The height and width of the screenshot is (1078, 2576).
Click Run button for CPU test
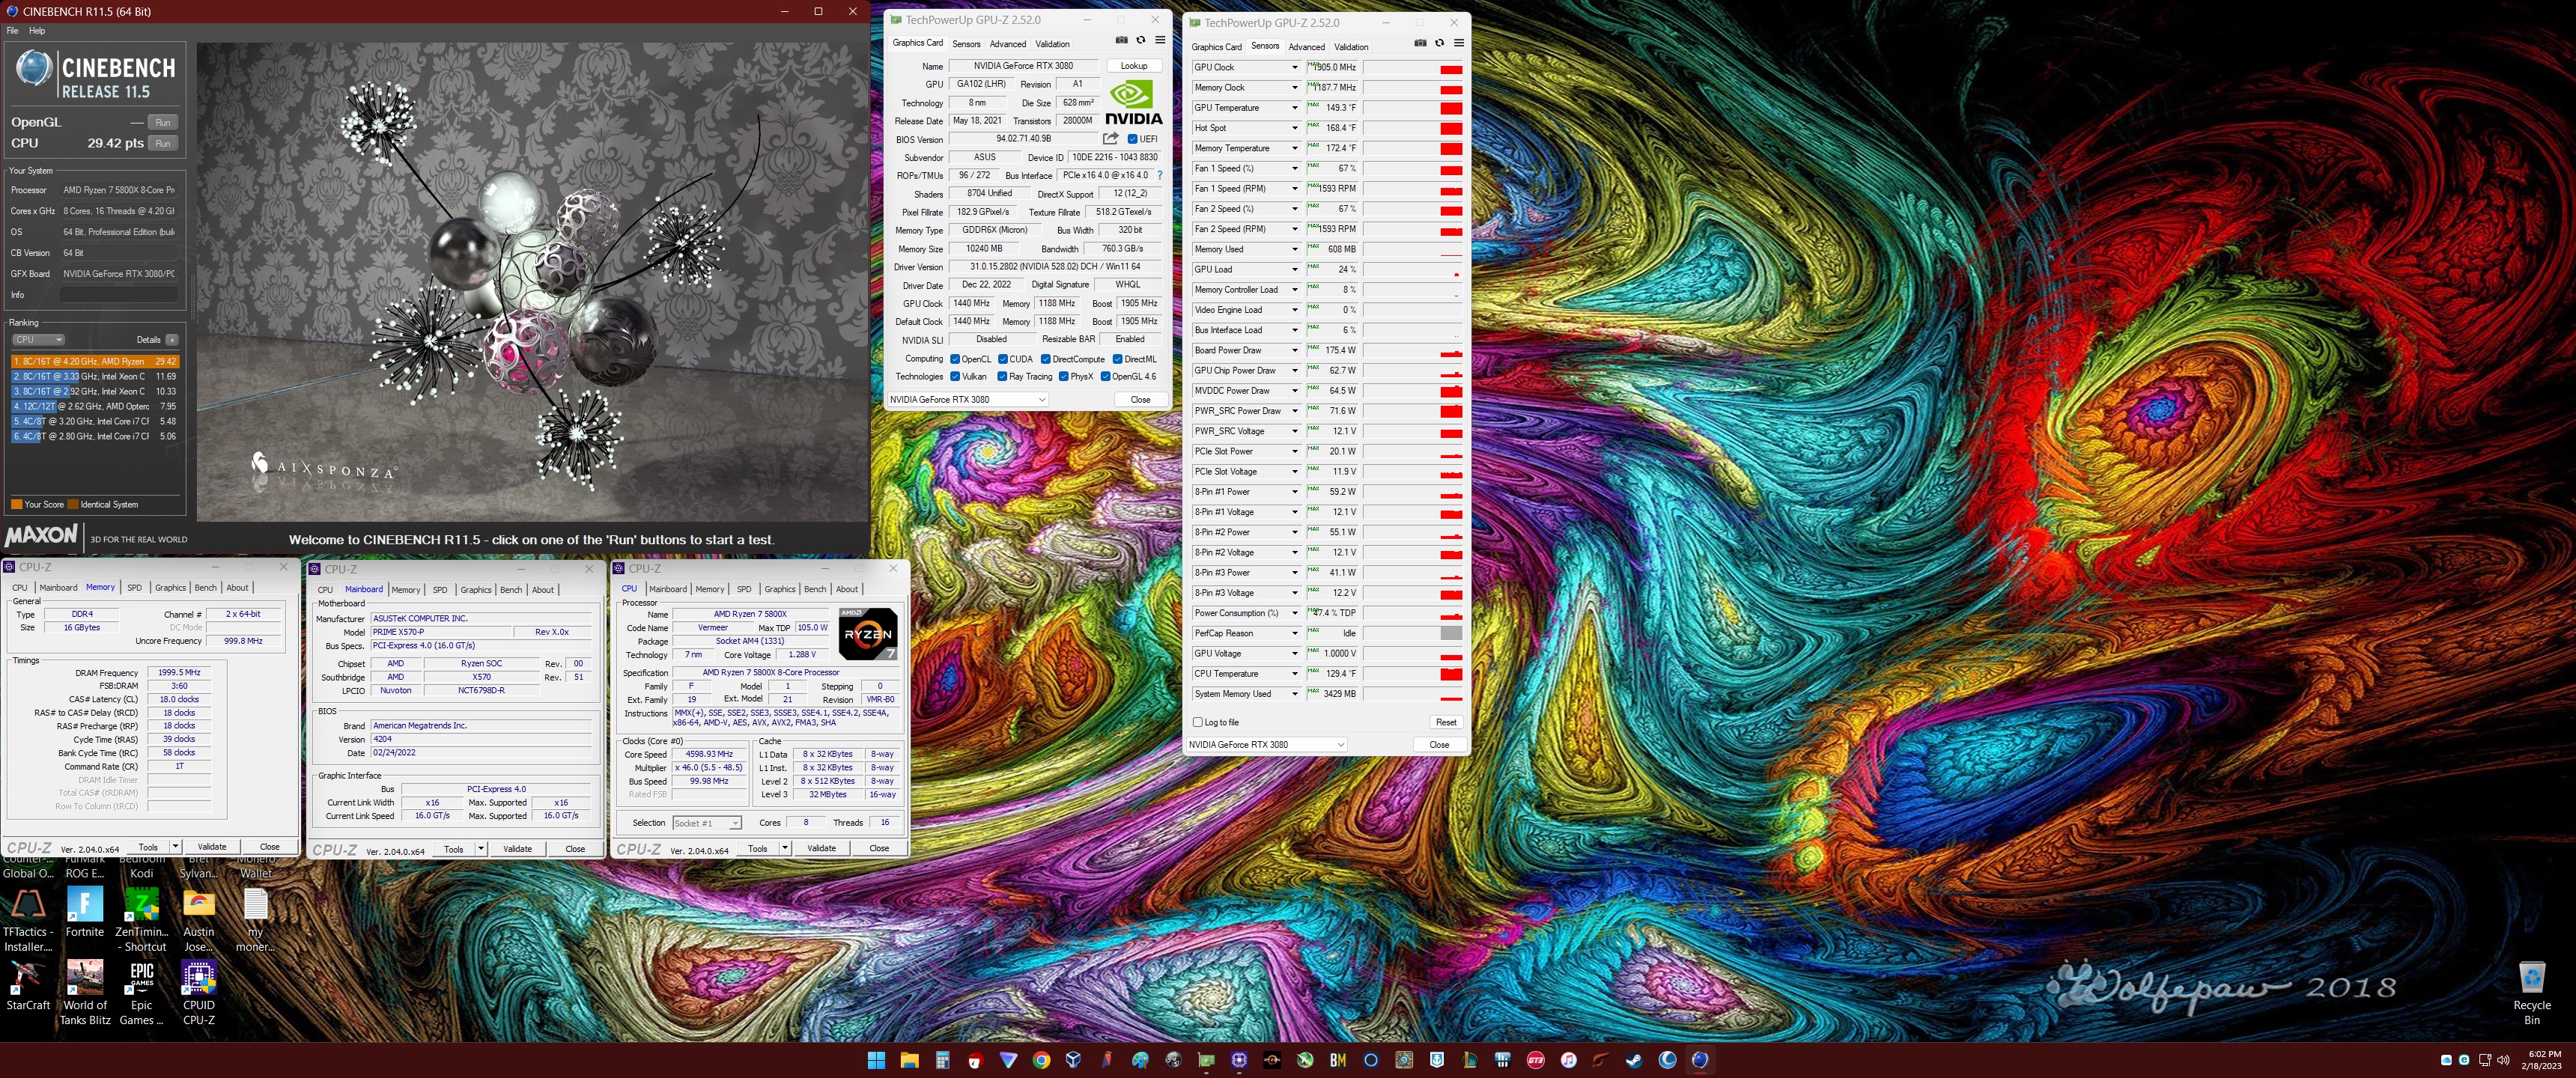(163, 143)
